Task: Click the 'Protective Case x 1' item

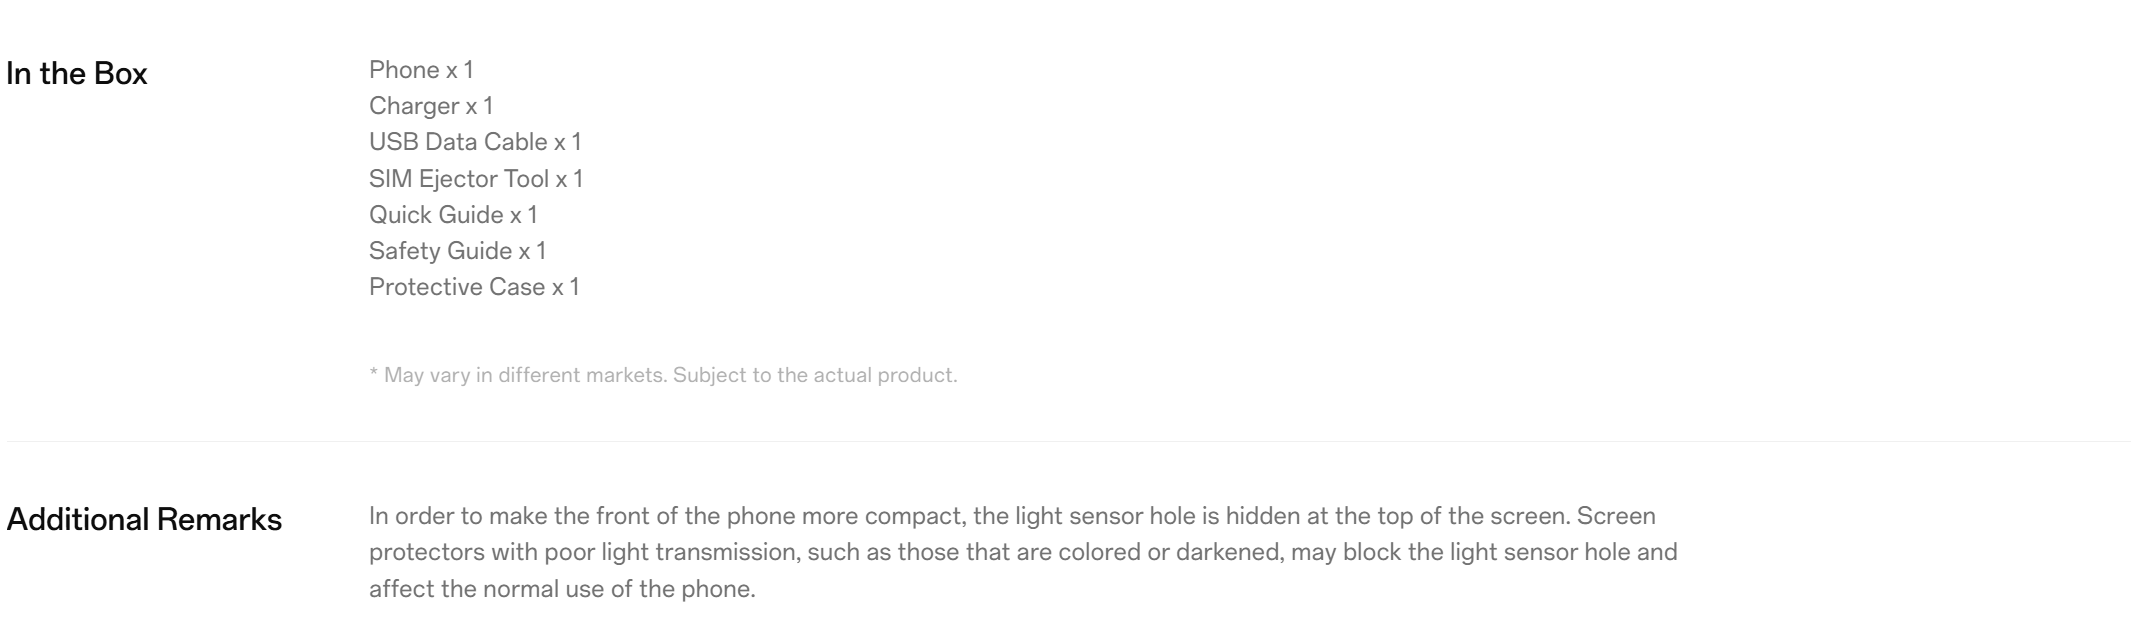Action: [x=474, y=287]
